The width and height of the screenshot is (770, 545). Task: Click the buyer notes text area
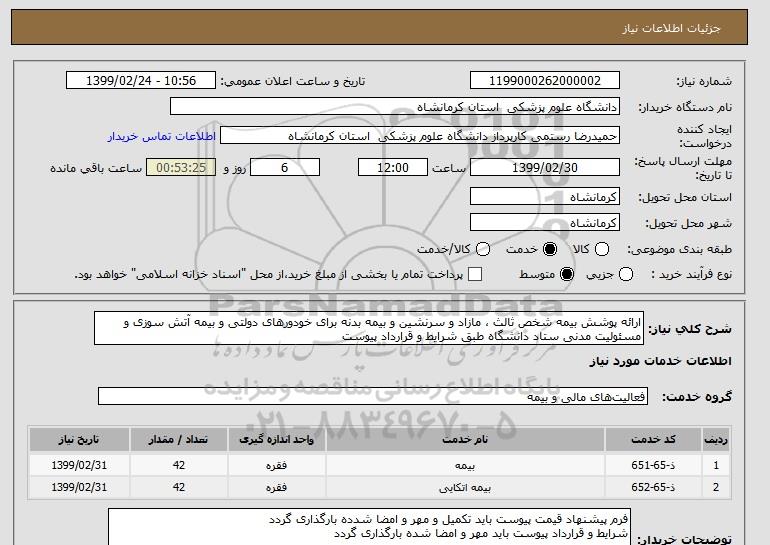pyautogui.click(x=369, y=527)
